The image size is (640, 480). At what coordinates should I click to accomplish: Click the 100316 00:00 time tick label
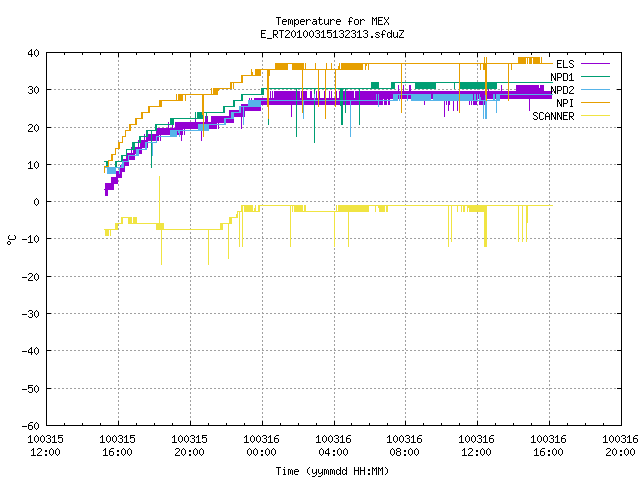pos(261,445)
